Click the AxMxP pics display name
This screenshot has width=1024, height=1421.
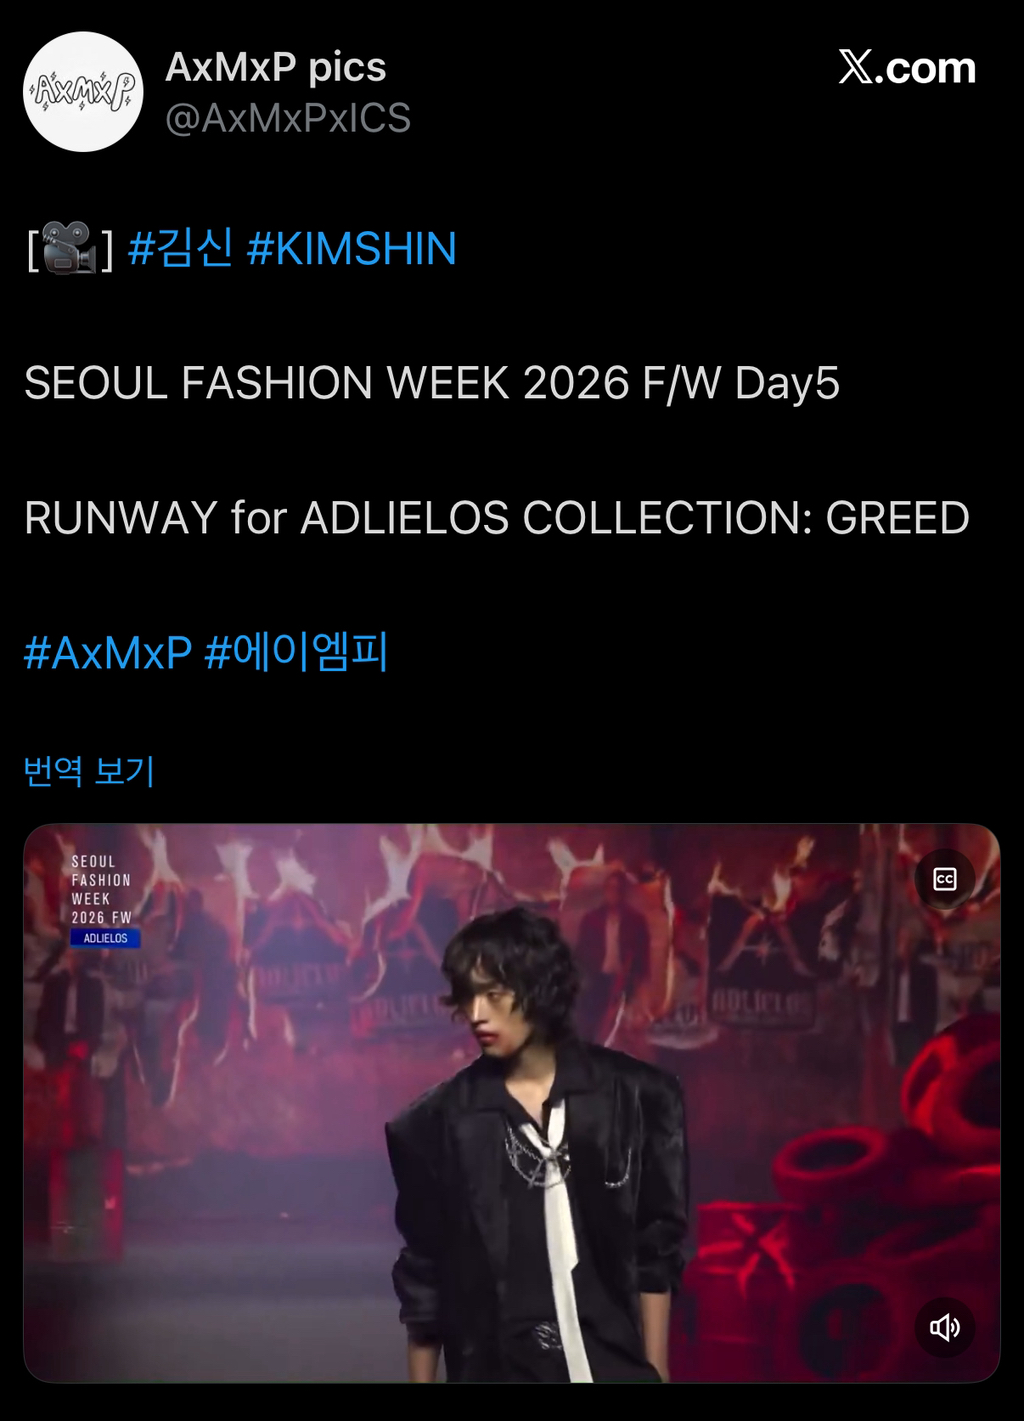(276, 67)
